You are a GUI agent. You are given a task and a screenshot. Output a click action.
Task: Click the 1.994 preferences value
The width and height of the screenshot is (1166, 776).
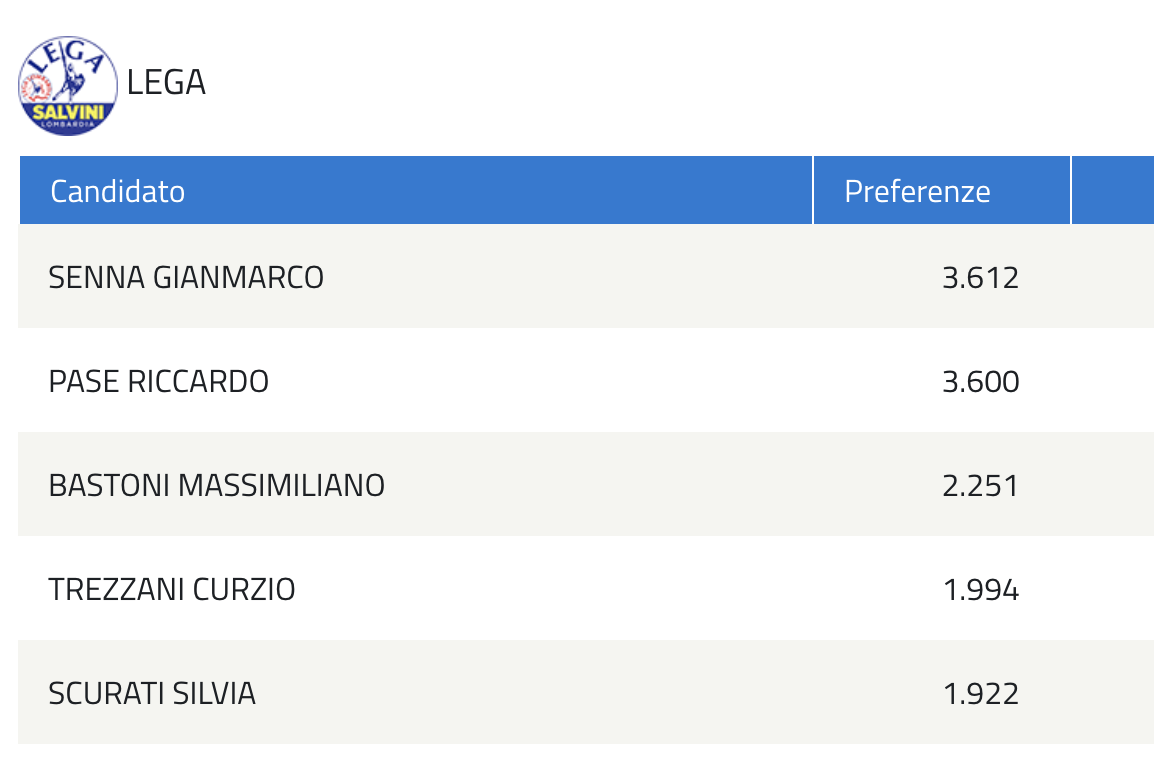980,589
